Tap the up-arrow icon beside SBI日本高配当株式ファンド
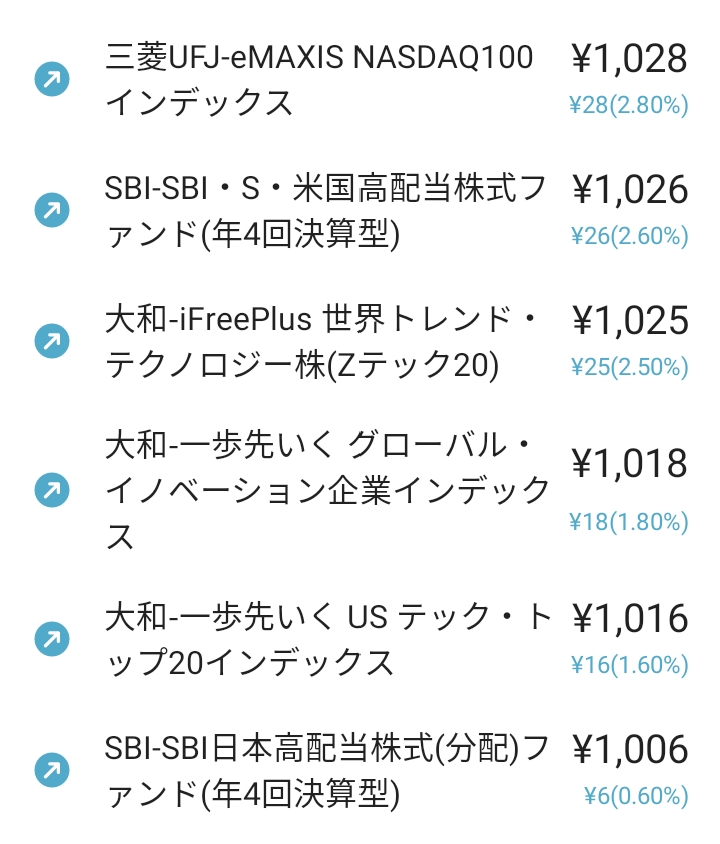Image resolution: width=720 pixels, height=844 pixels. [52, 770]
